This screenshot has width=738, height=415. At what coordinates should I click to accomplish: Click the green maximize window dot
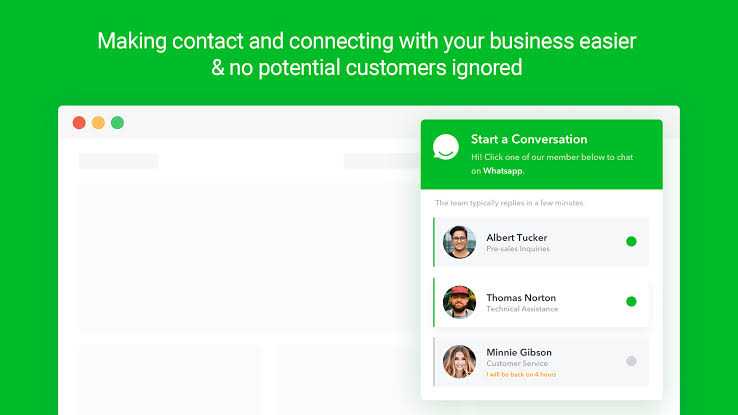[x=117, y=123]
